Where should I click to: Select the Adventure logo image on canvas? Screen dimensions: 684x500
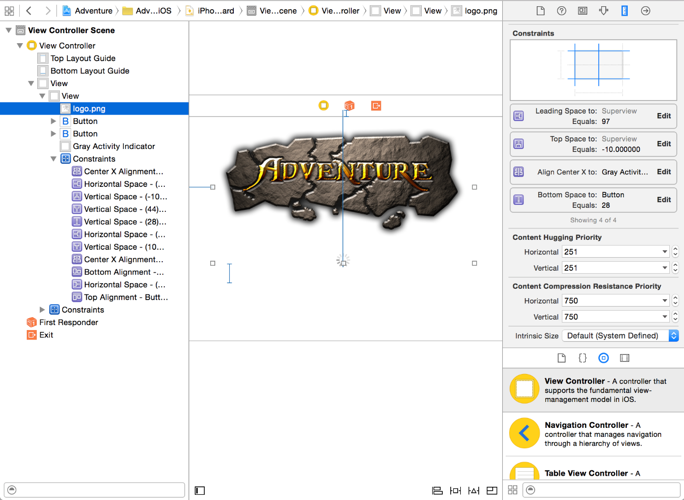342,181
